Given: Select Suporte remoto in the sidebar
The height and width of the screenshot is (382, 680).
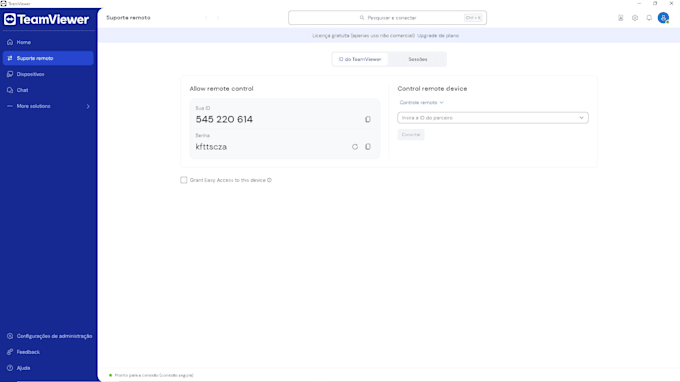Looking at the screenshot, I should pos(48,58).
